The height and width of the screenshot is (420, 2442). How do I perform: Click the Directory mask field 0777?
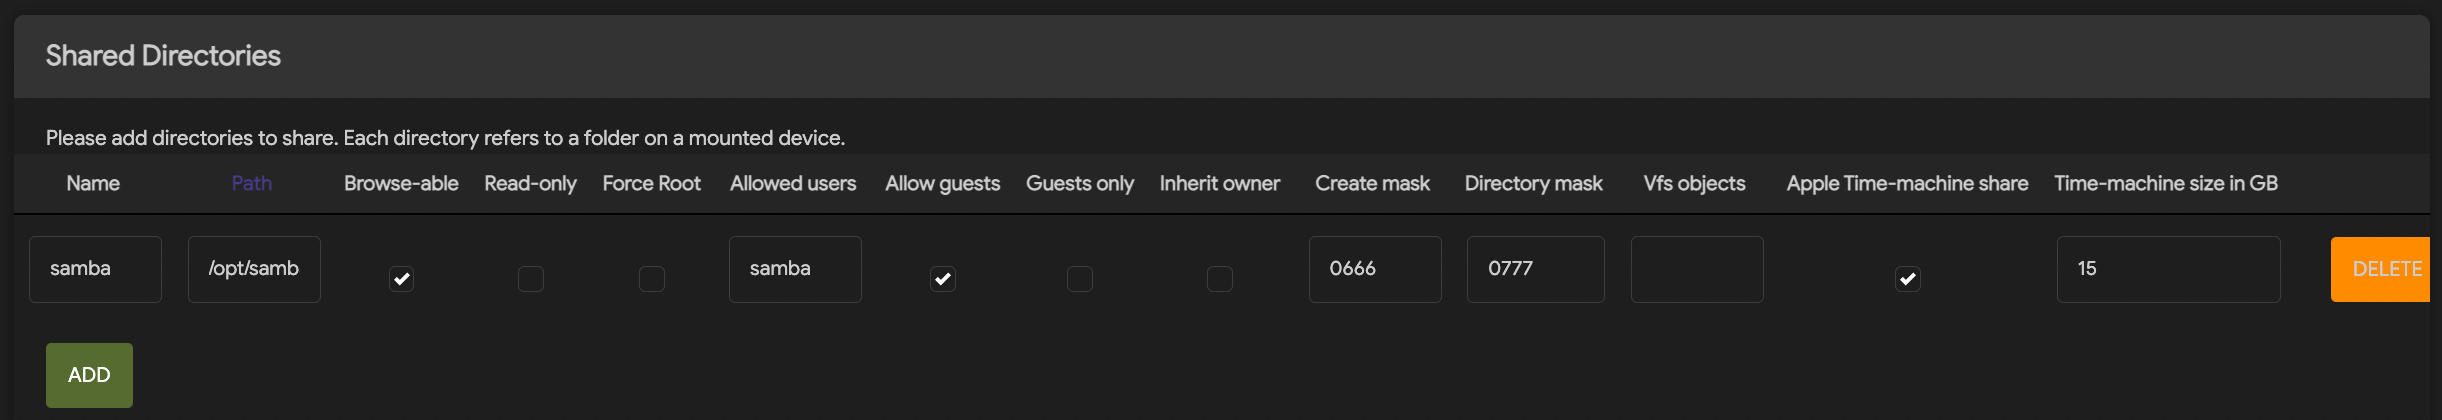[1536, 269]
